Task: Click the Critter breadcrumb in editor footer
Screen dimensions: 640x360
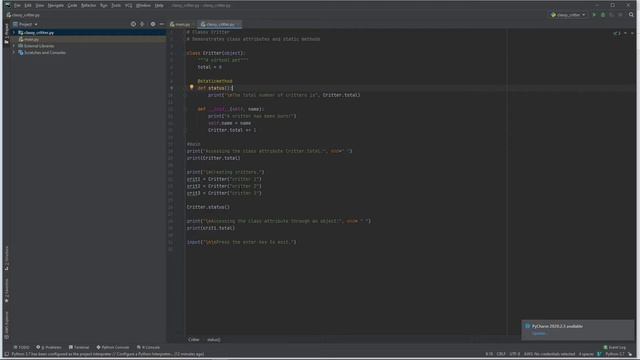Action: 194,340
